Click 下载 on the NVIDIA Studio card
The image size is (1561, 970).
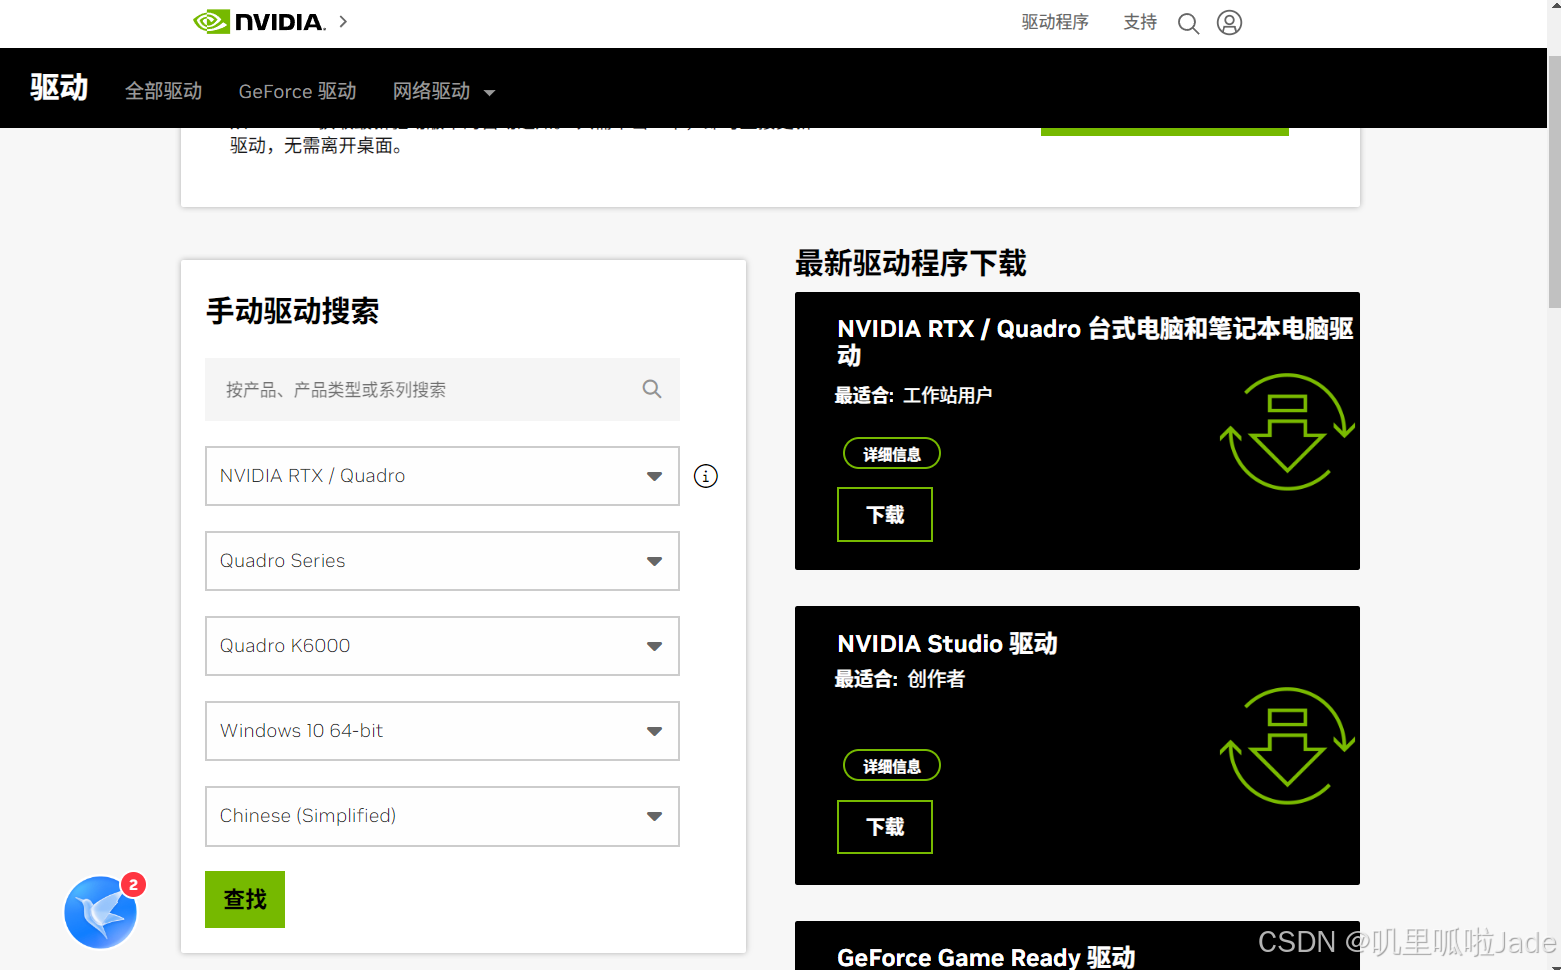tap(885, 827)
